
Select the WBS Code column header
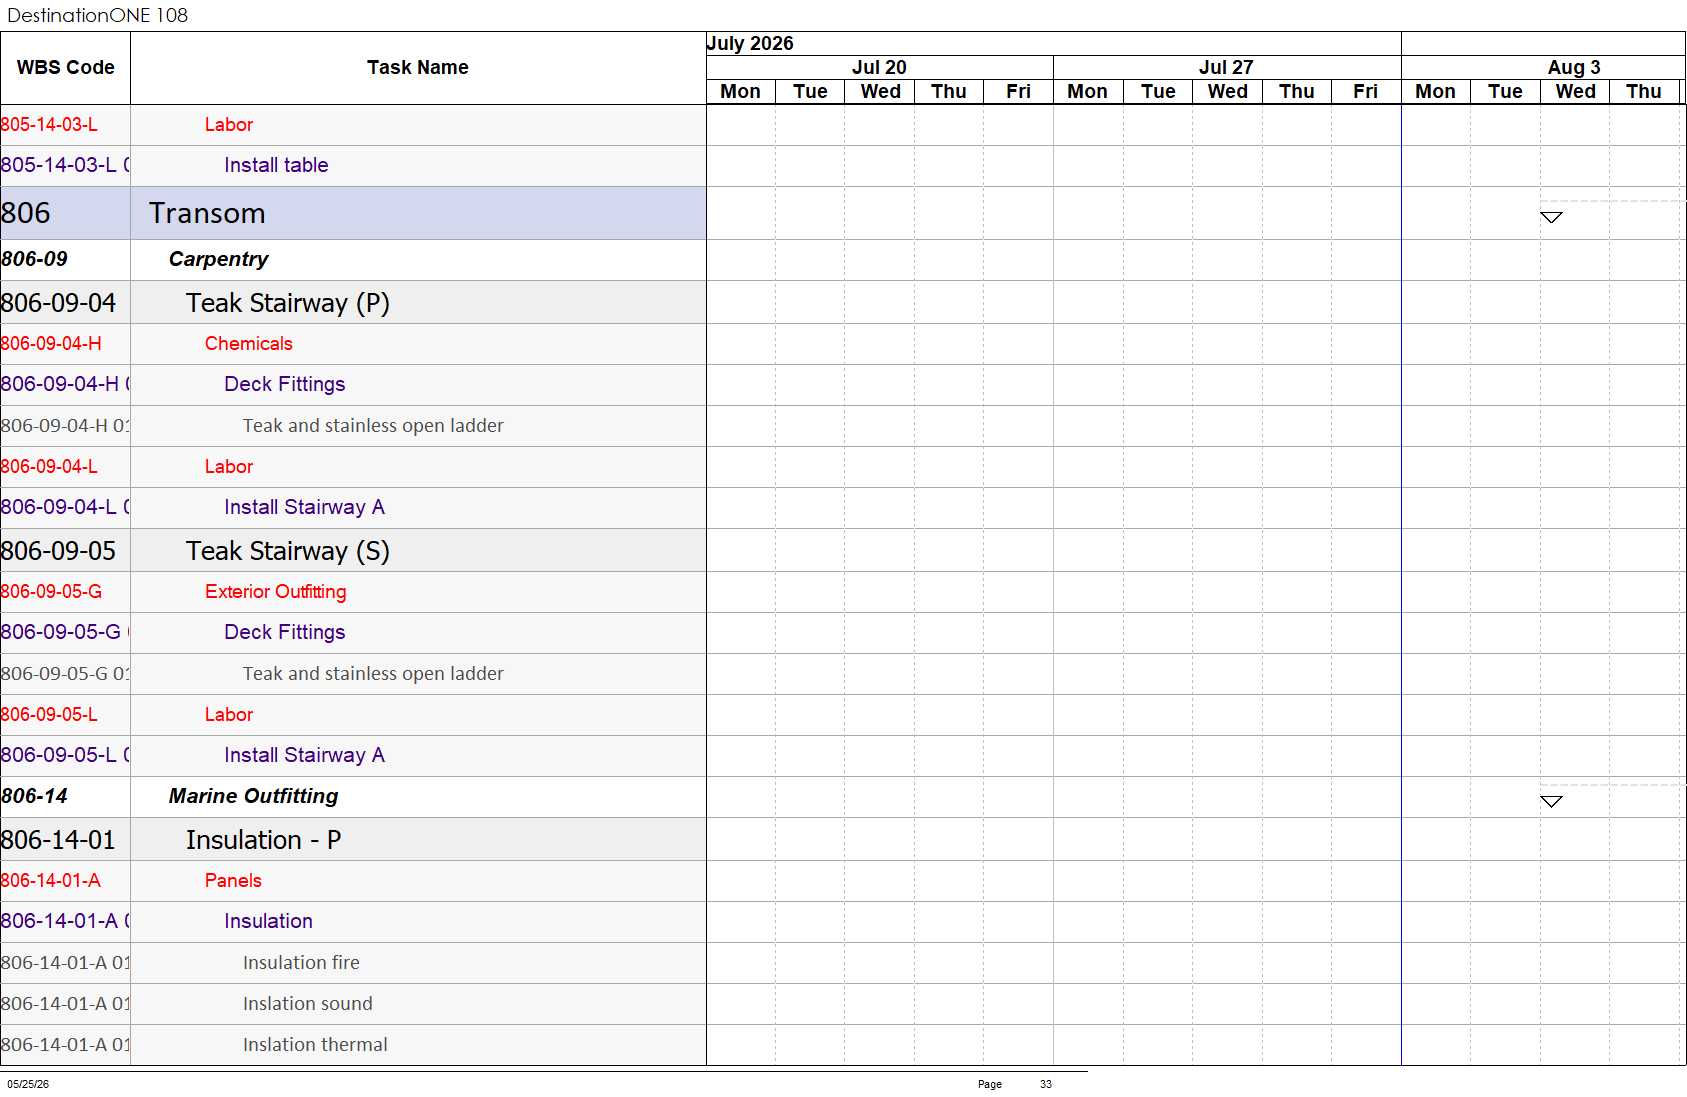65,67
